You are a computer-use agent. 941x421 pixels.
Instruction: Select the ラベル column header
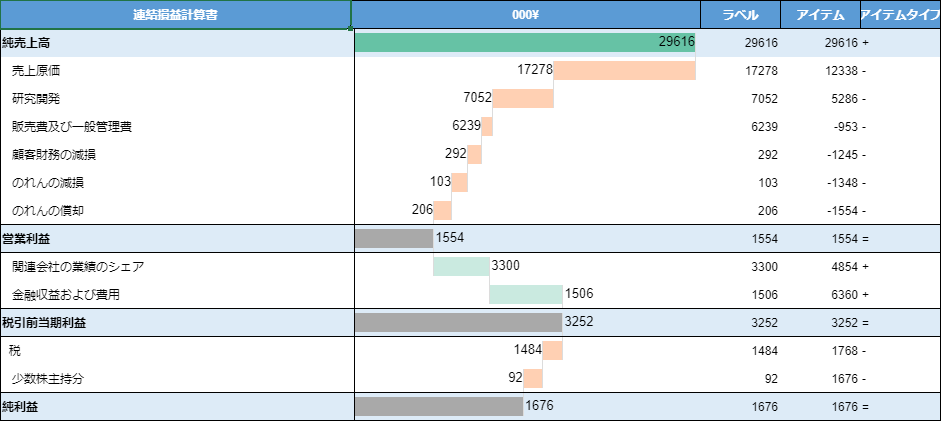click(x=740, y=14)
